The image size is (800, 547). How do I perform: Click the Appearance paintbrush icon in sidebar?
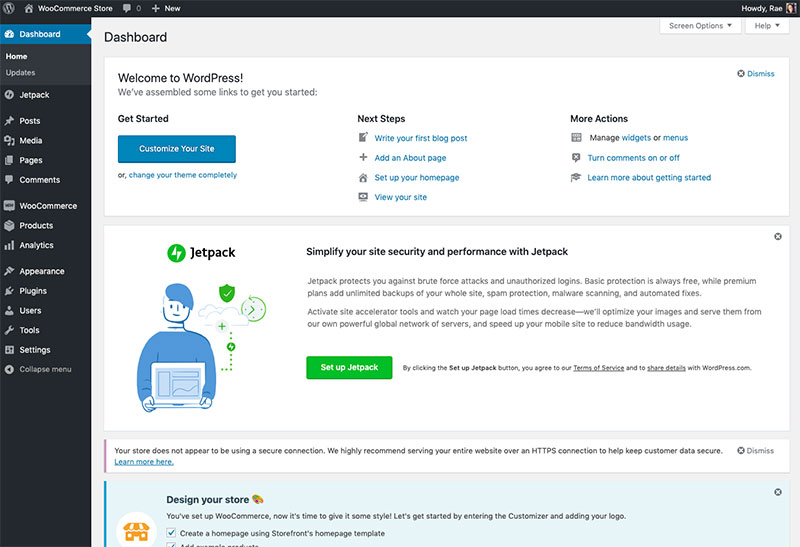9,271
